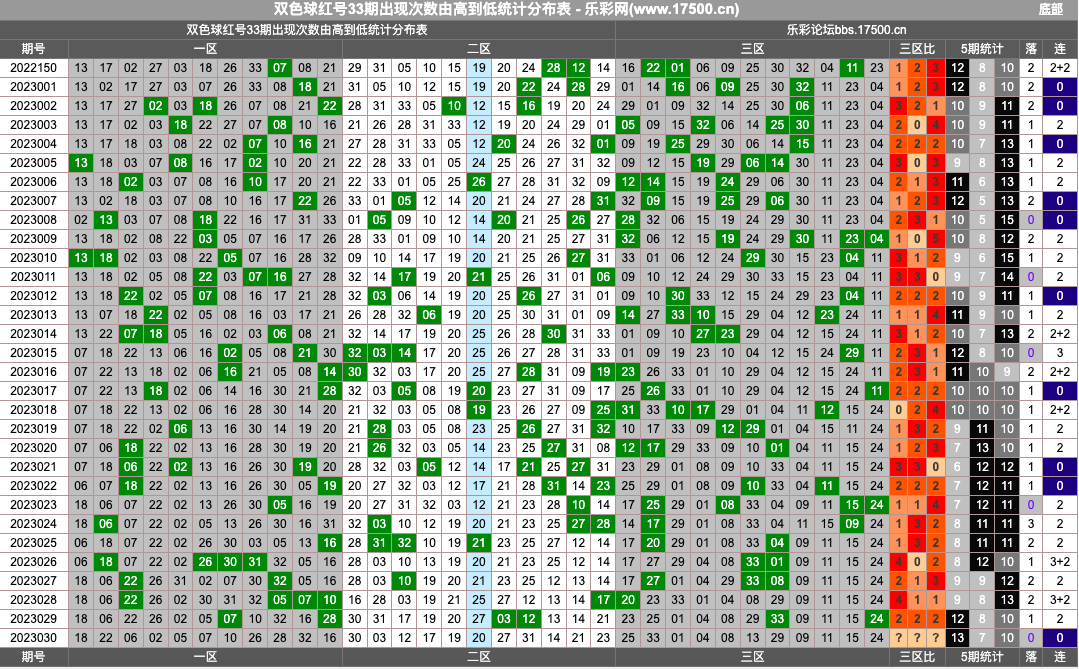Viewport: 1079px width, 669px height.
Task: Click green 03 cell in row 2023009
Action: [x=205, y=239]
